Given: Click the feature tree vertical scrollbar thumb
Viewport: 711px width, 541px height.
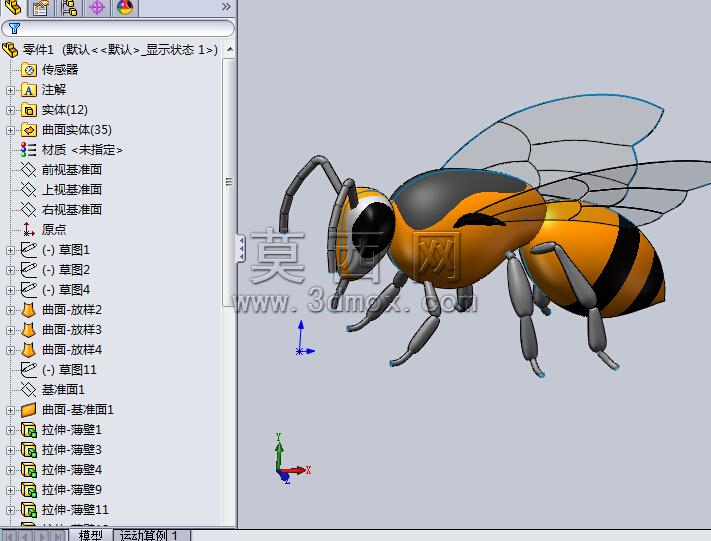Looking at the screenshot, I should 229,181.
